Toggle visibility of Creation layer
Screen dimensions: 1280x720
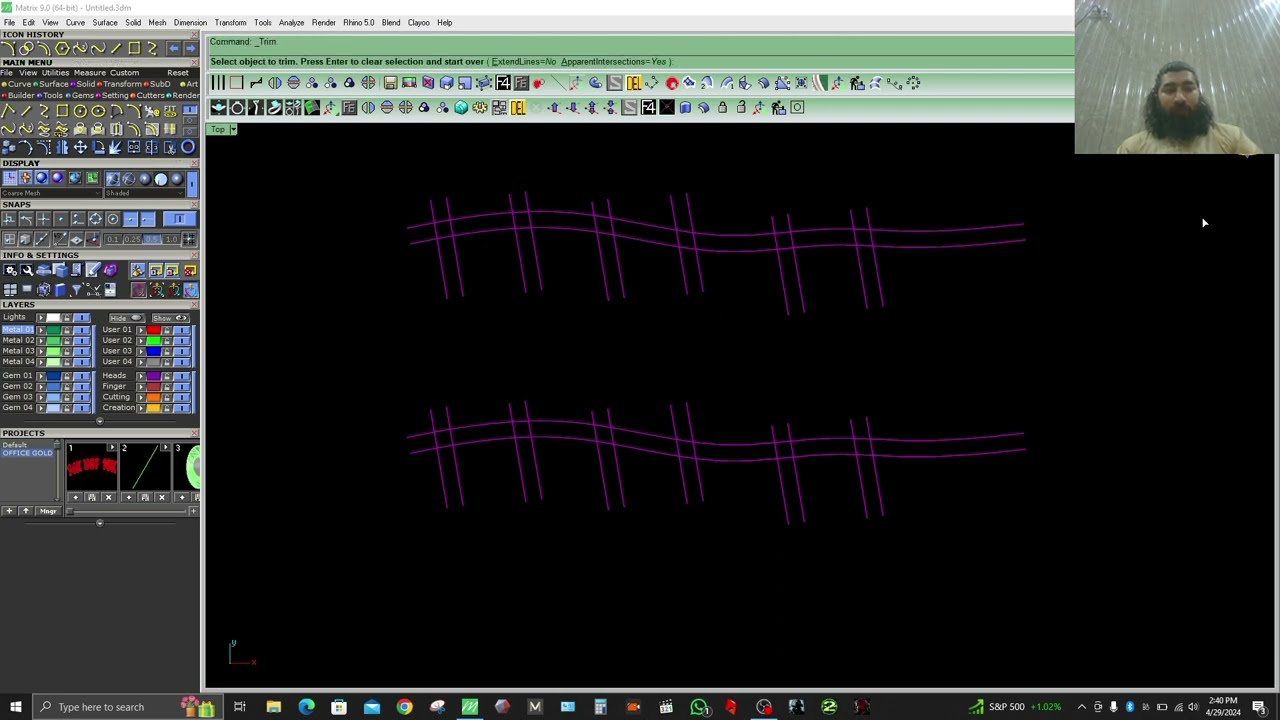coord(182,408)
